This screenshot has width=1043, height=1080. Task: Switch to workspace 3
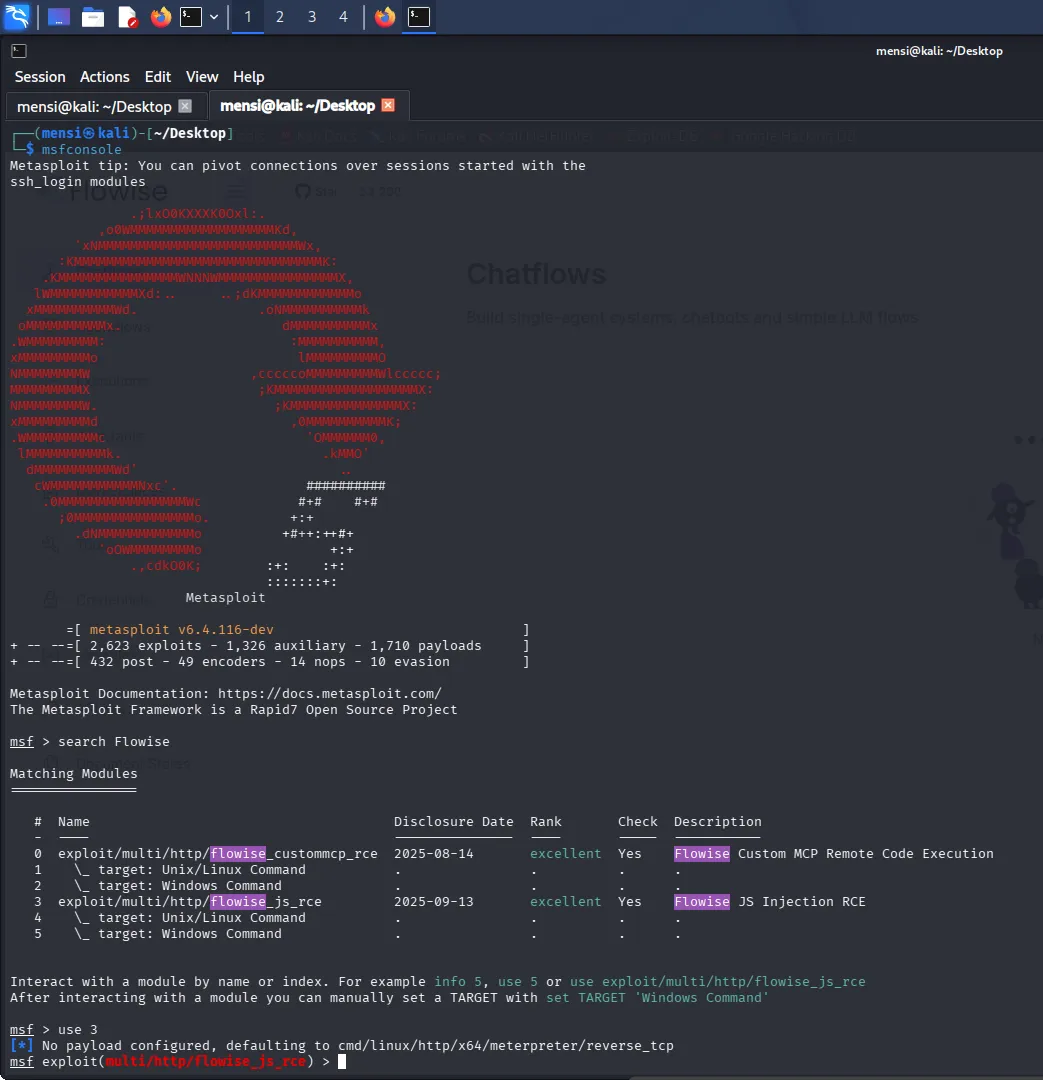[x=312, y=17]
